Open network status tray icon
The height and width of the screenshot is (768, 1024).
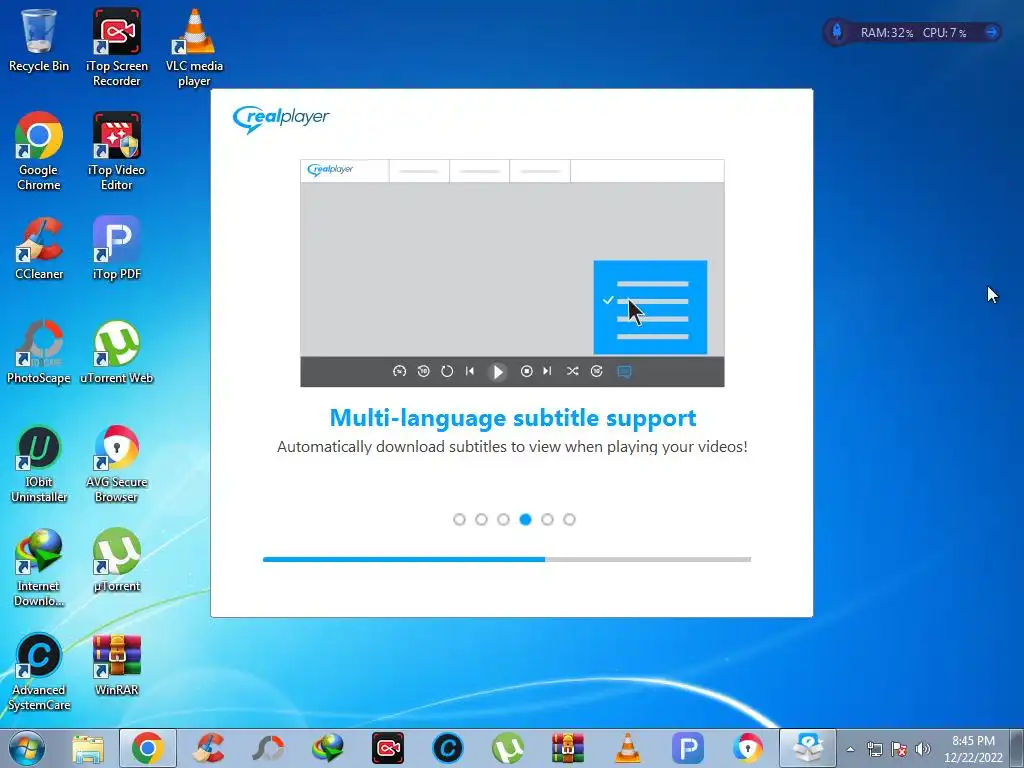[874, 749]
